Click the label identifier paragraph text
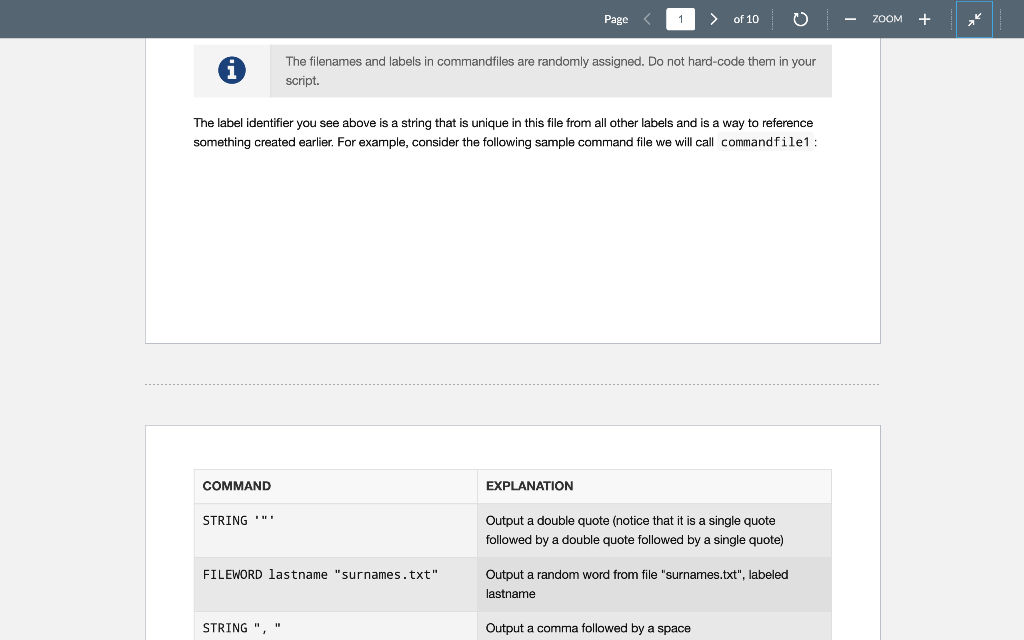1024x640 pixels. [502, 132]
